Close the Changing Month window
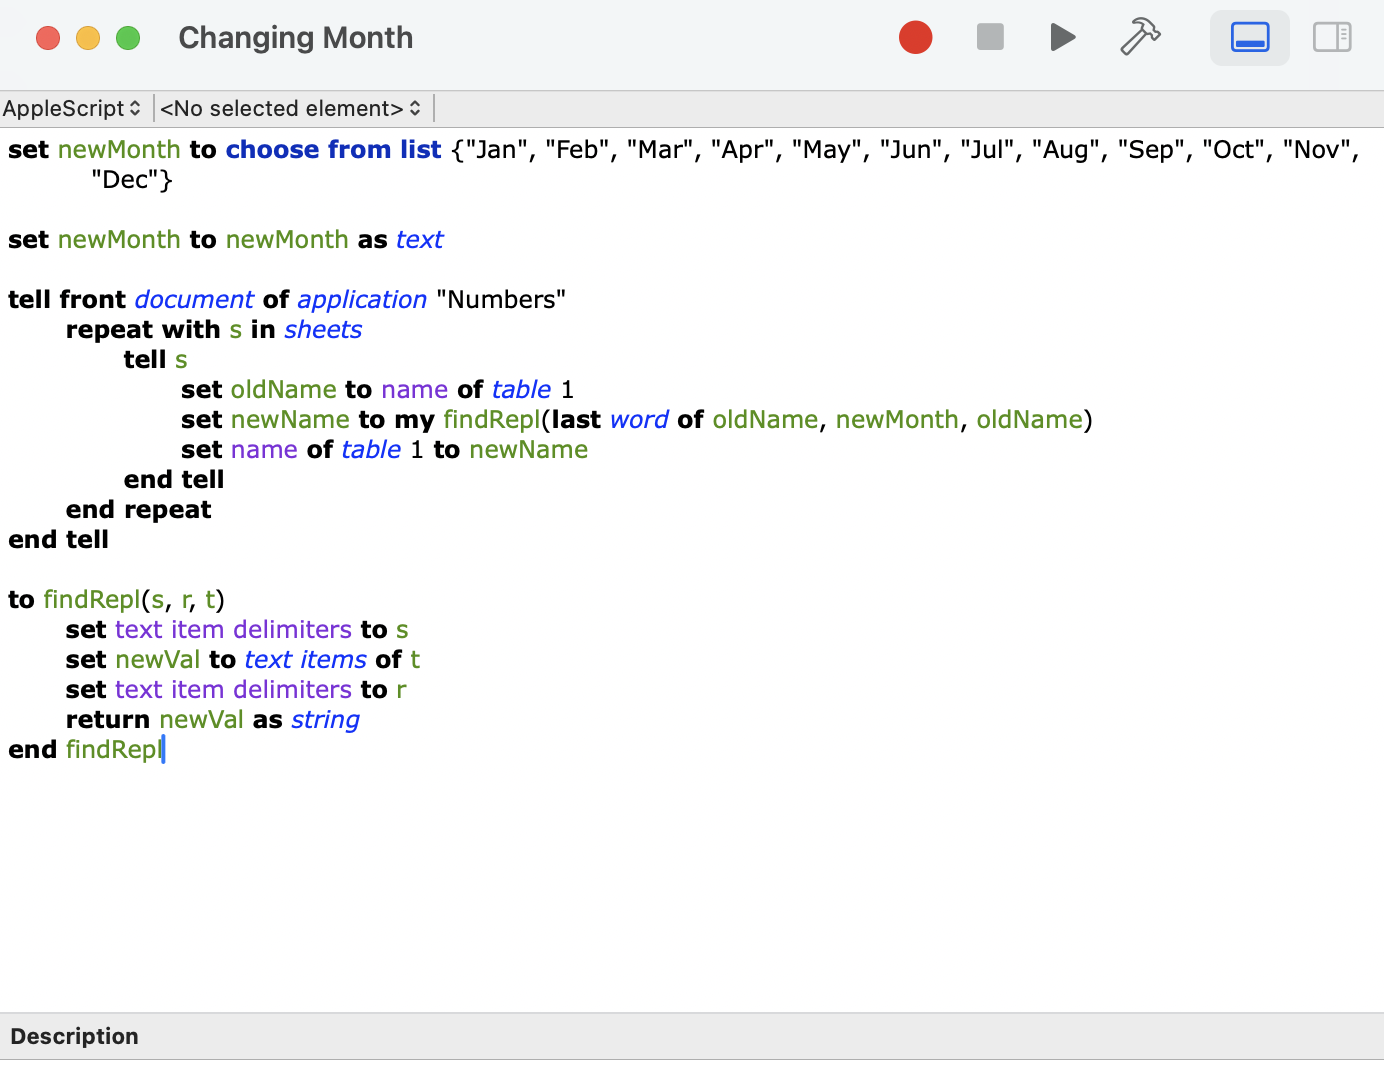Viewport: 1384px width, 1070px height. (x=48, y=38)
